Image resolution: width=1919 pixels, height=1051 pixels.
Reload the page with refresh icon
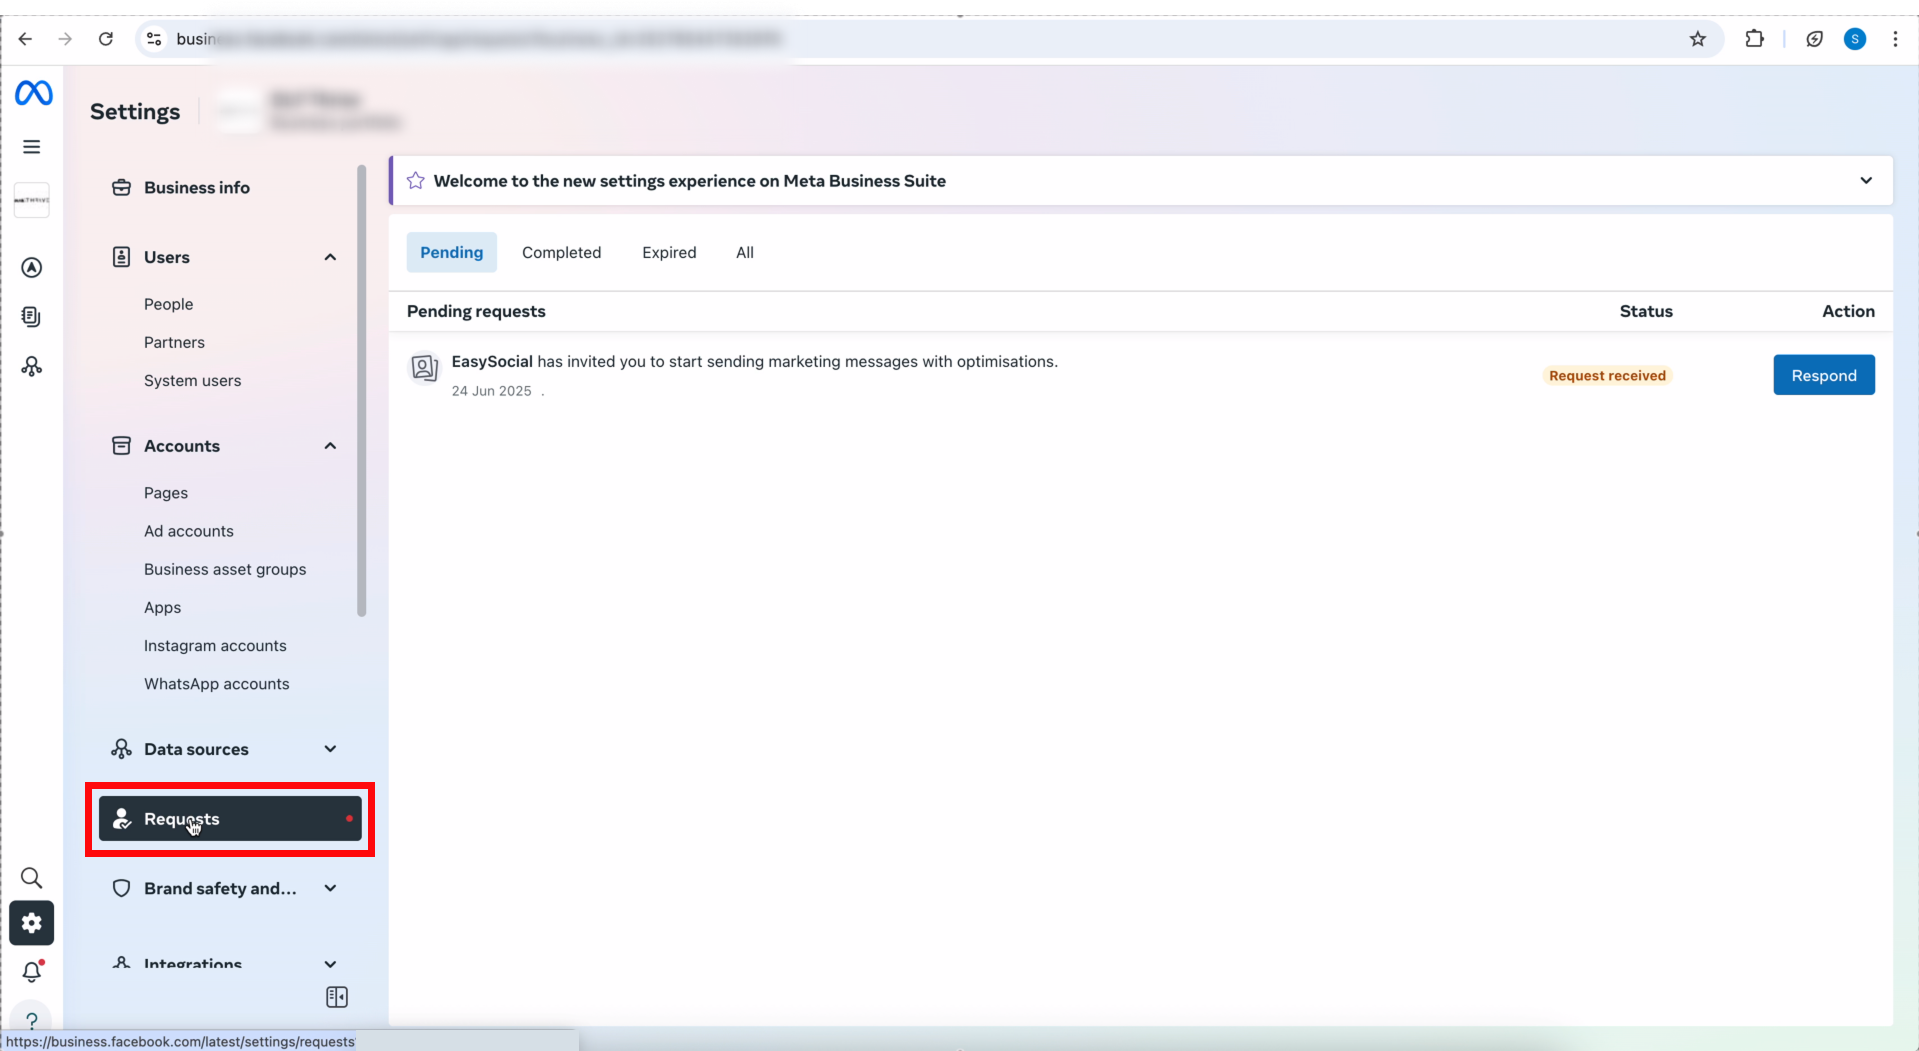coord(105,39)
